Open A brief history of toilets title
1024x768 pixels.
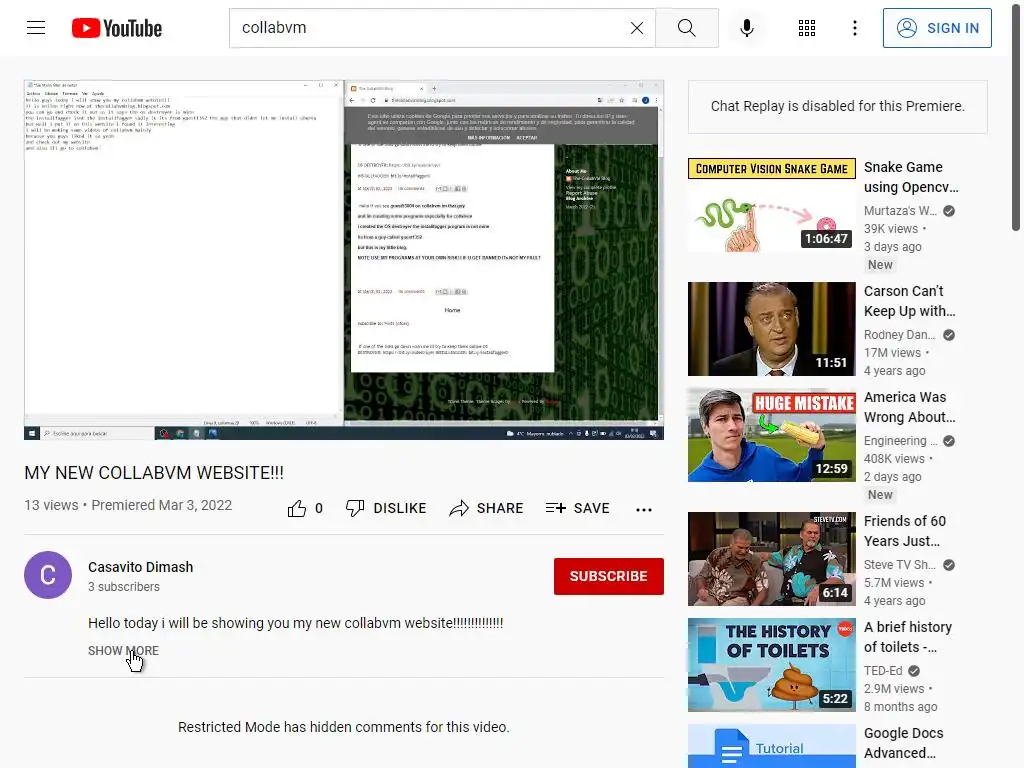click(908, 637)
